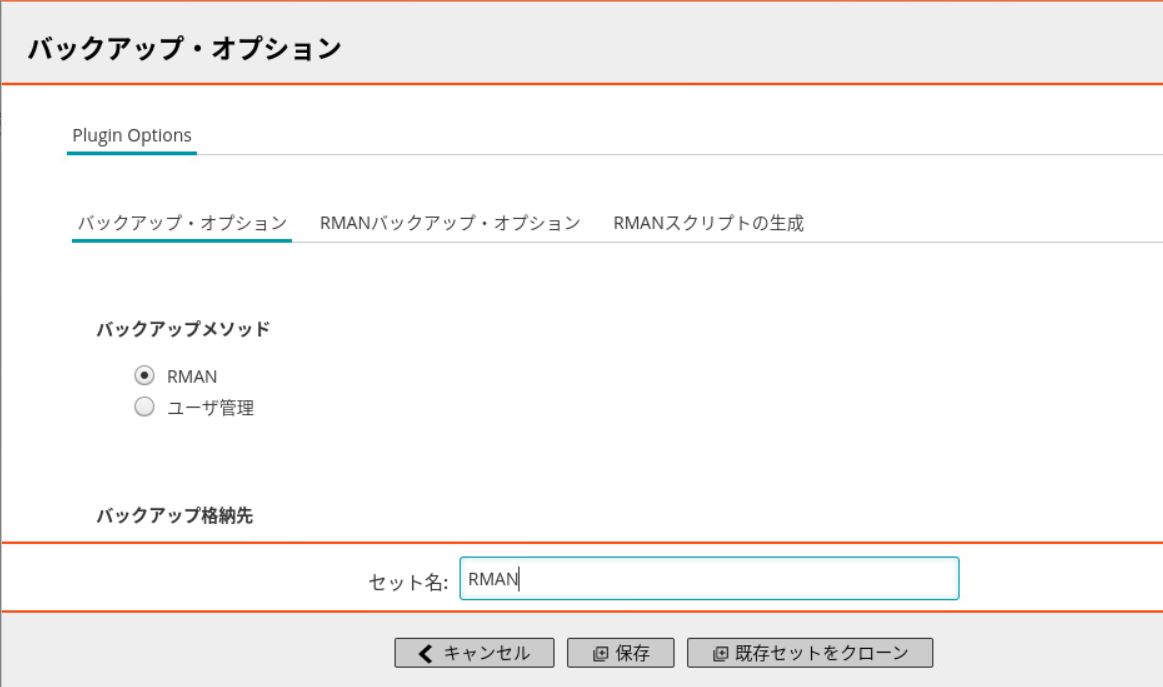Select the バックアップ・オプション sub-tab
This screenshot has width=1163, height=687.
click(x=182, y=223)
